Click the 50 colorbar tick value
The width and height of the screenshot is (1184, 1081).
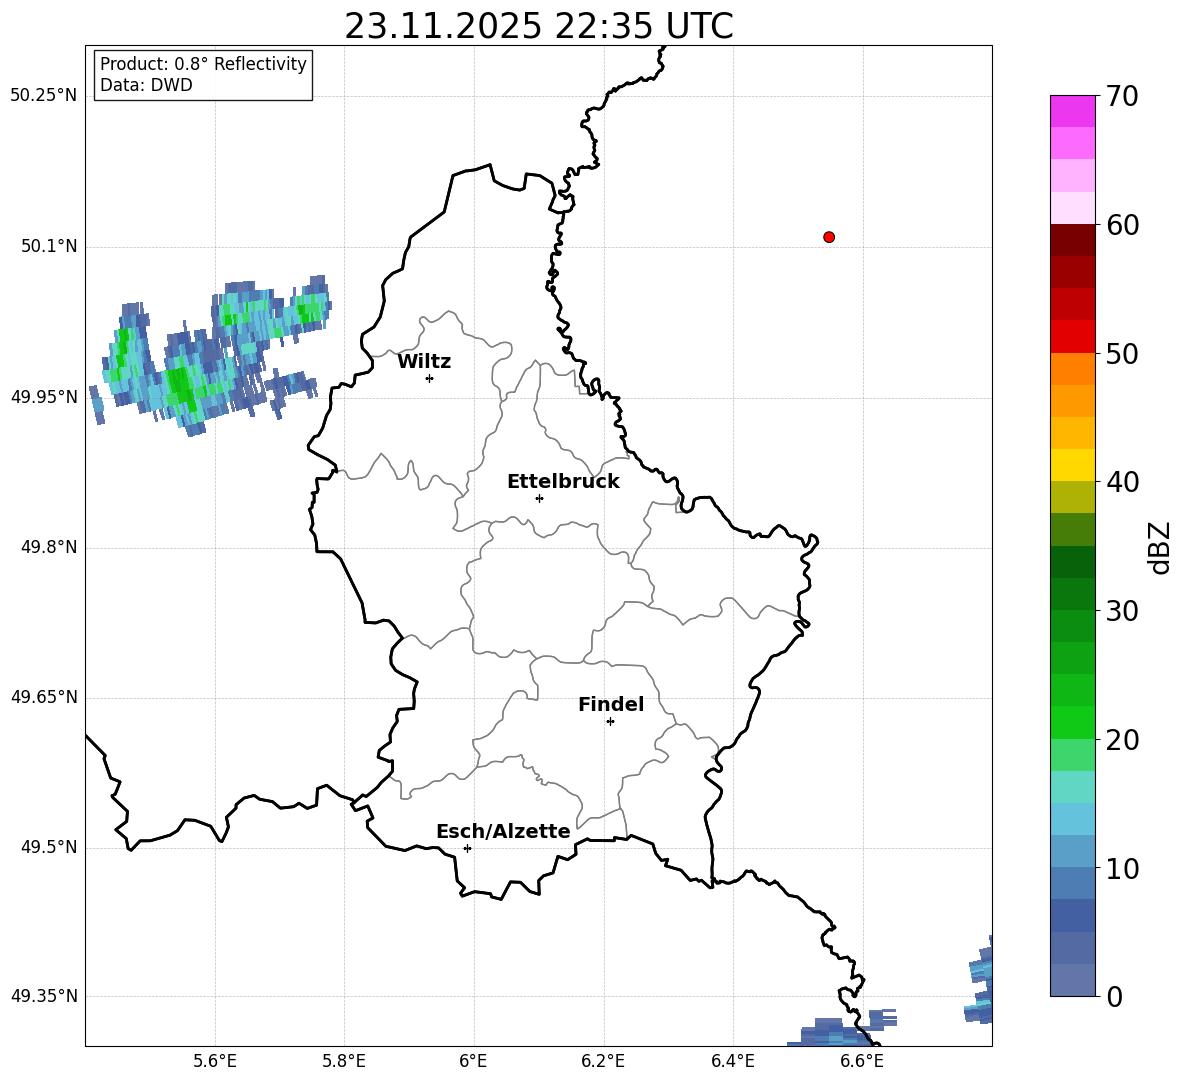coord(1122,354)
